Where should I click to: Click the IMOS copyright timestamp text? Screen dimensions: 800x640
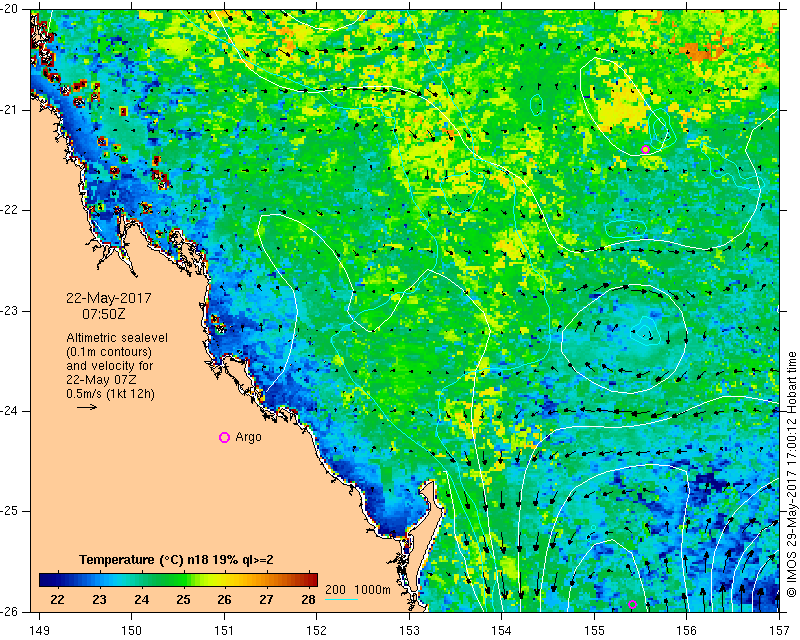(791, 475)
